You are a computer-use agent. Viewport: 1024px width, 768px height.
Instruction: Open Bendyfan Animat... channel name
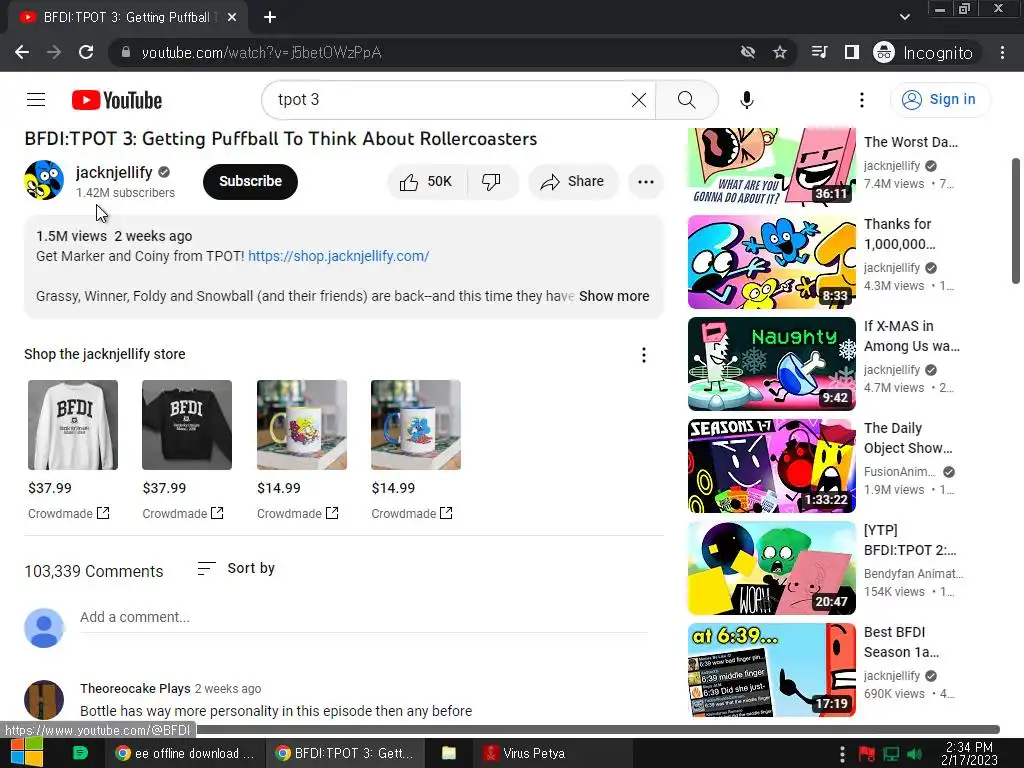[914, 573]
